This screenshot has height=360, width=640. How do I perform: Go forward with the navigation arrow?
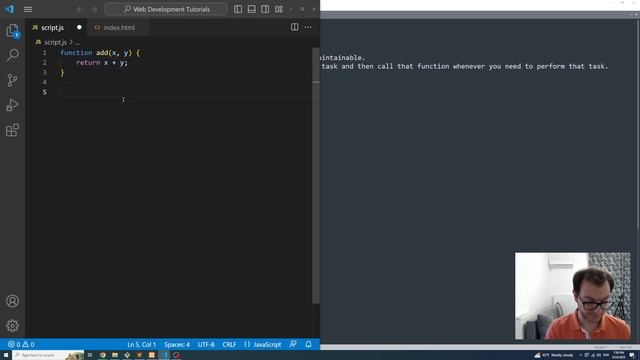click(94, 9)
